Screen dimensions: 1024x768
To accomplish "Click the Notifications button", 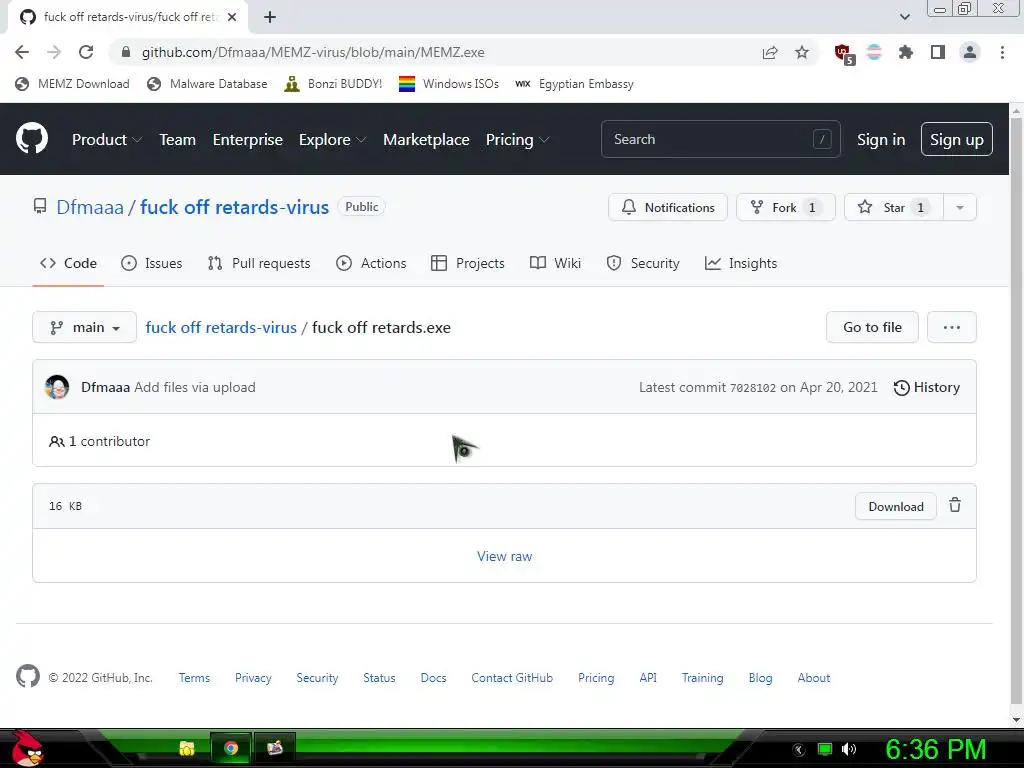I will coord(667,207).
